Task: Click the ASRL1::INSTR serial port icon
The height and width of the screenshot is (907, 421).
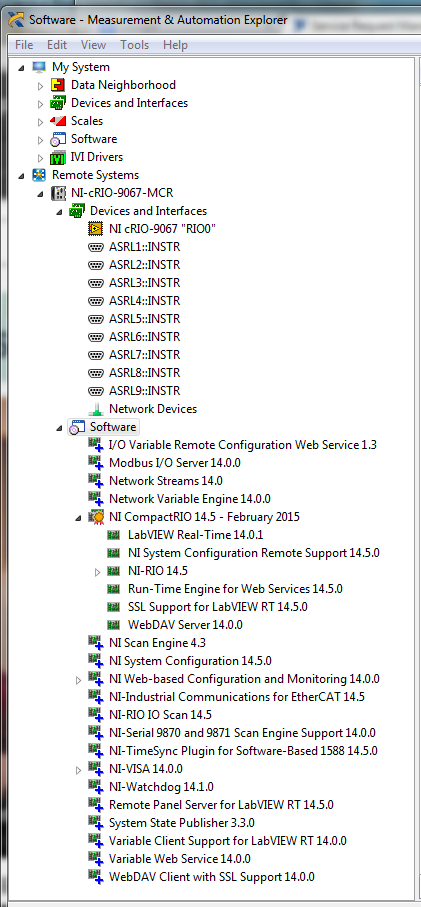Action: coord(95,247)
